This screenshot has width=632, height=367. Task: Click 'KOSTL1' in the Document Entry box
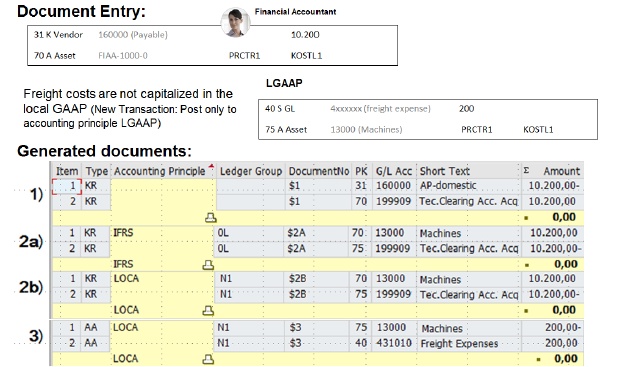(306, 56)
